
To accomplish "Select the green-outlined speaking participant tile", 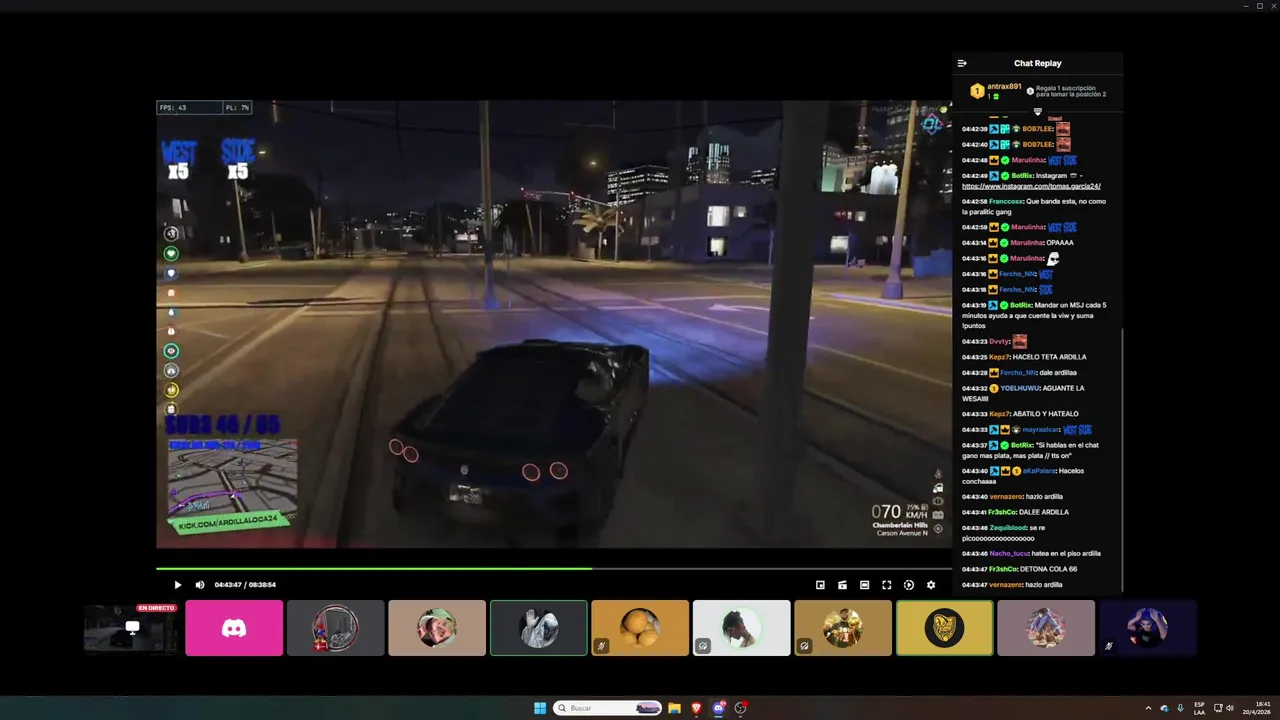I will coord(538,628).
